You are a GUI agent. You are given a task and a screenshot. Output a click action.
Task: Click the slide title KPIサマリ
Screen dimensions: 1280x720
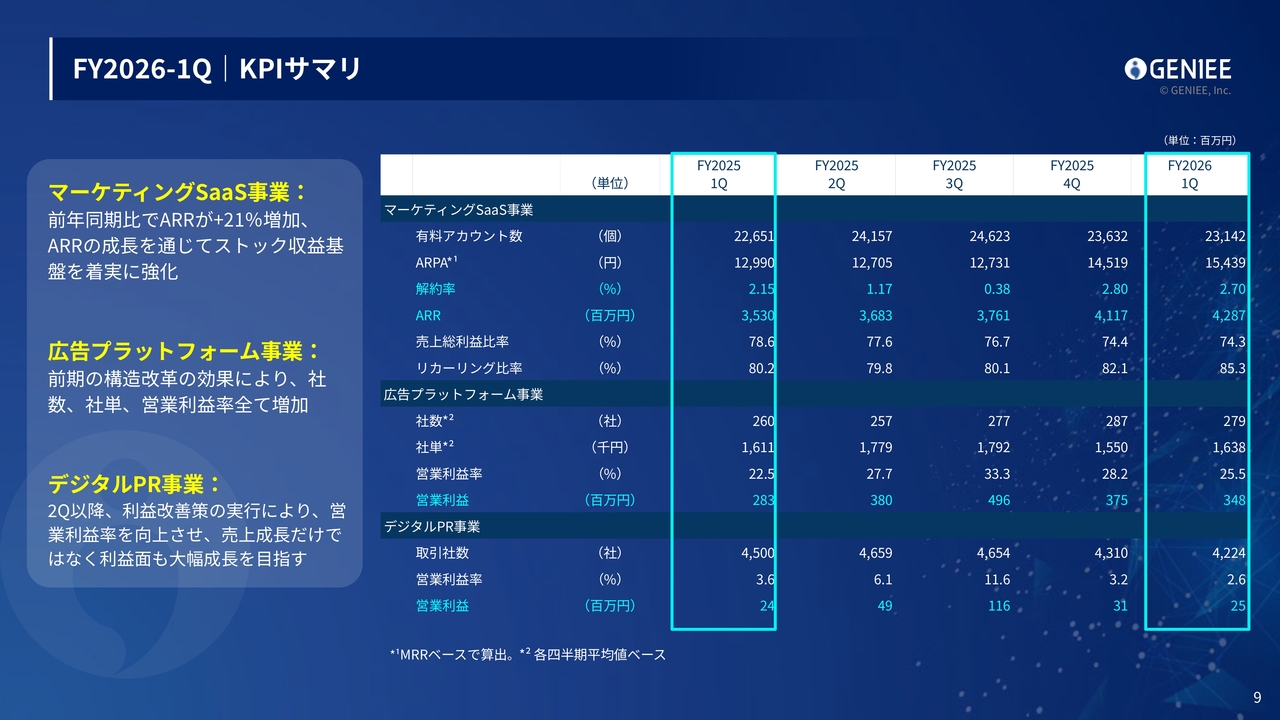pyautogui.click(x=300, y=69)
